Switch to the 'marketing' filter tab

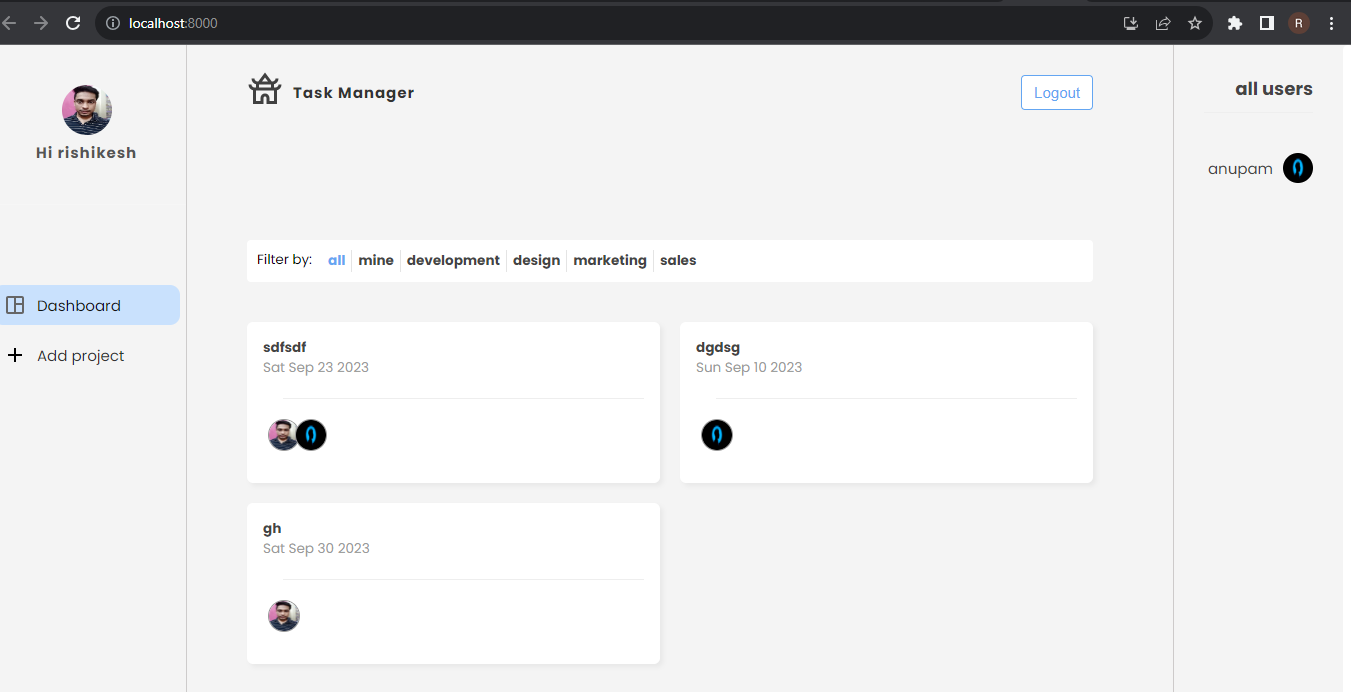point(609,260)
